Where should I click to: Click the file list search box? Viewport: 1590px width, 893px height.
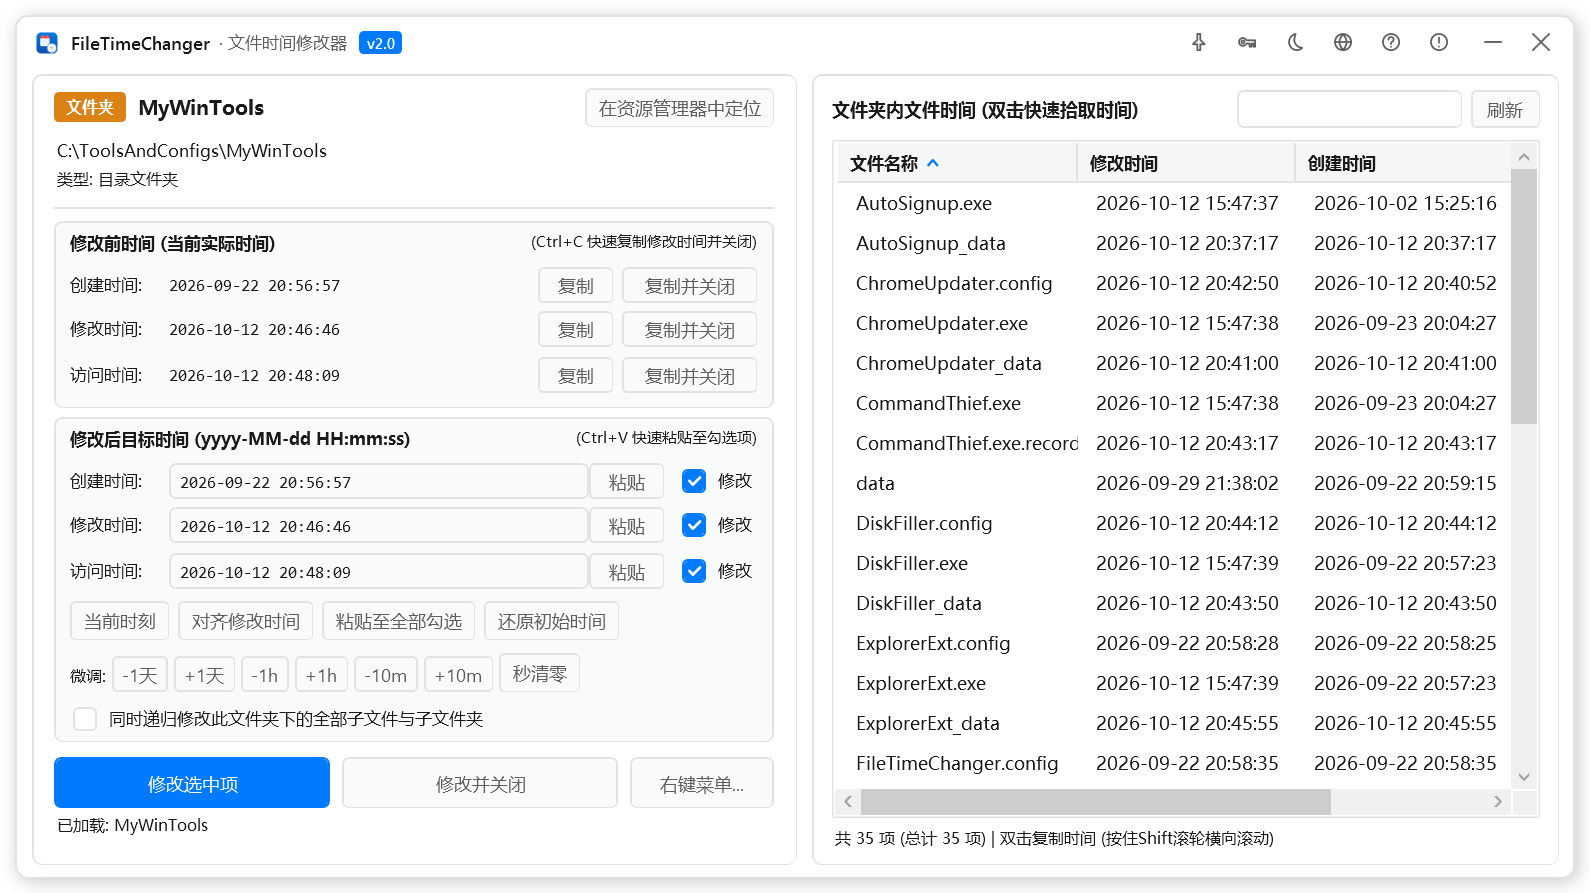pyautogui.click(x=1349, y=109)
